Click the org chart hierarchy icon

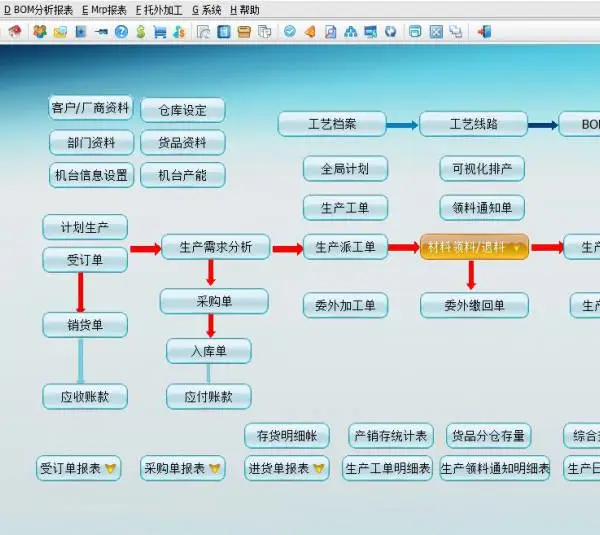click(x=351, y=32)
